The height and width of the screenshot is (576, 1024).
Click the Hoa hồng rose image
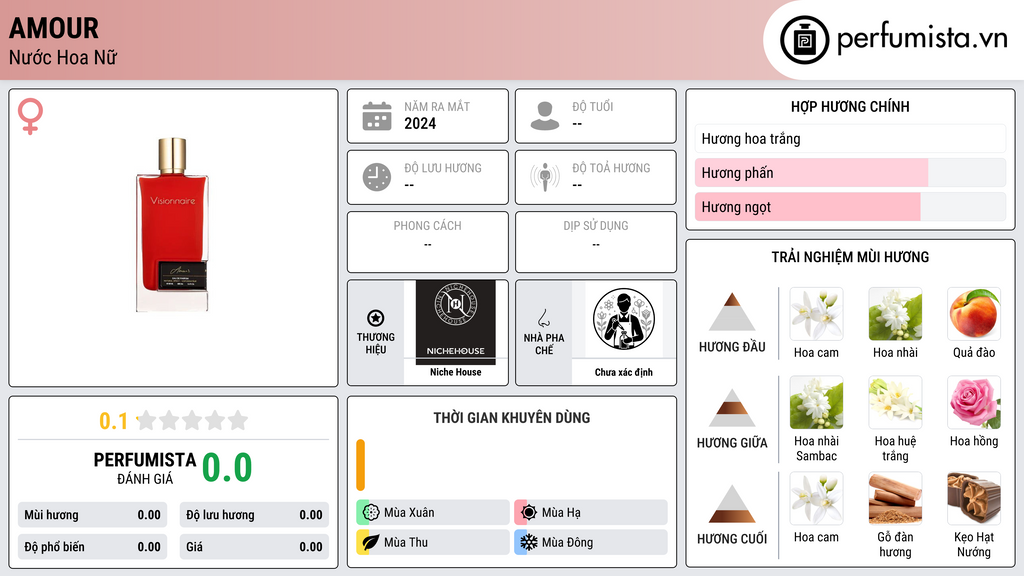(974, 402)
